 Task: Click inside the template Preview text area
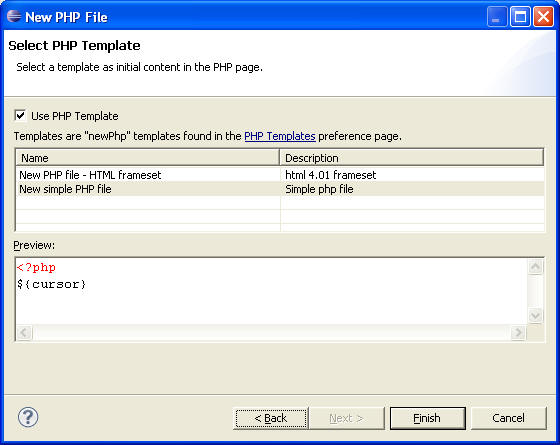coord(271,291)
